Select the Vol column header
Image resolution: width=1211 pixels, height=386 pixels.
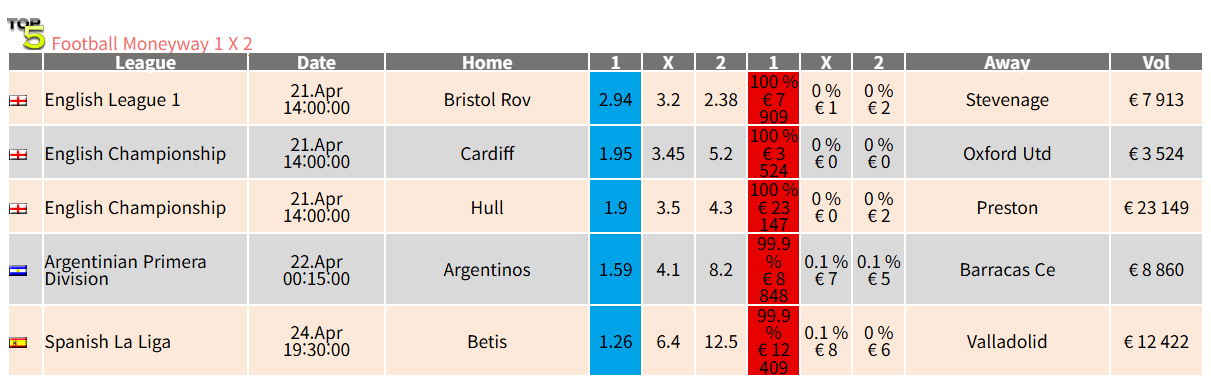(x=1156, y=62)
